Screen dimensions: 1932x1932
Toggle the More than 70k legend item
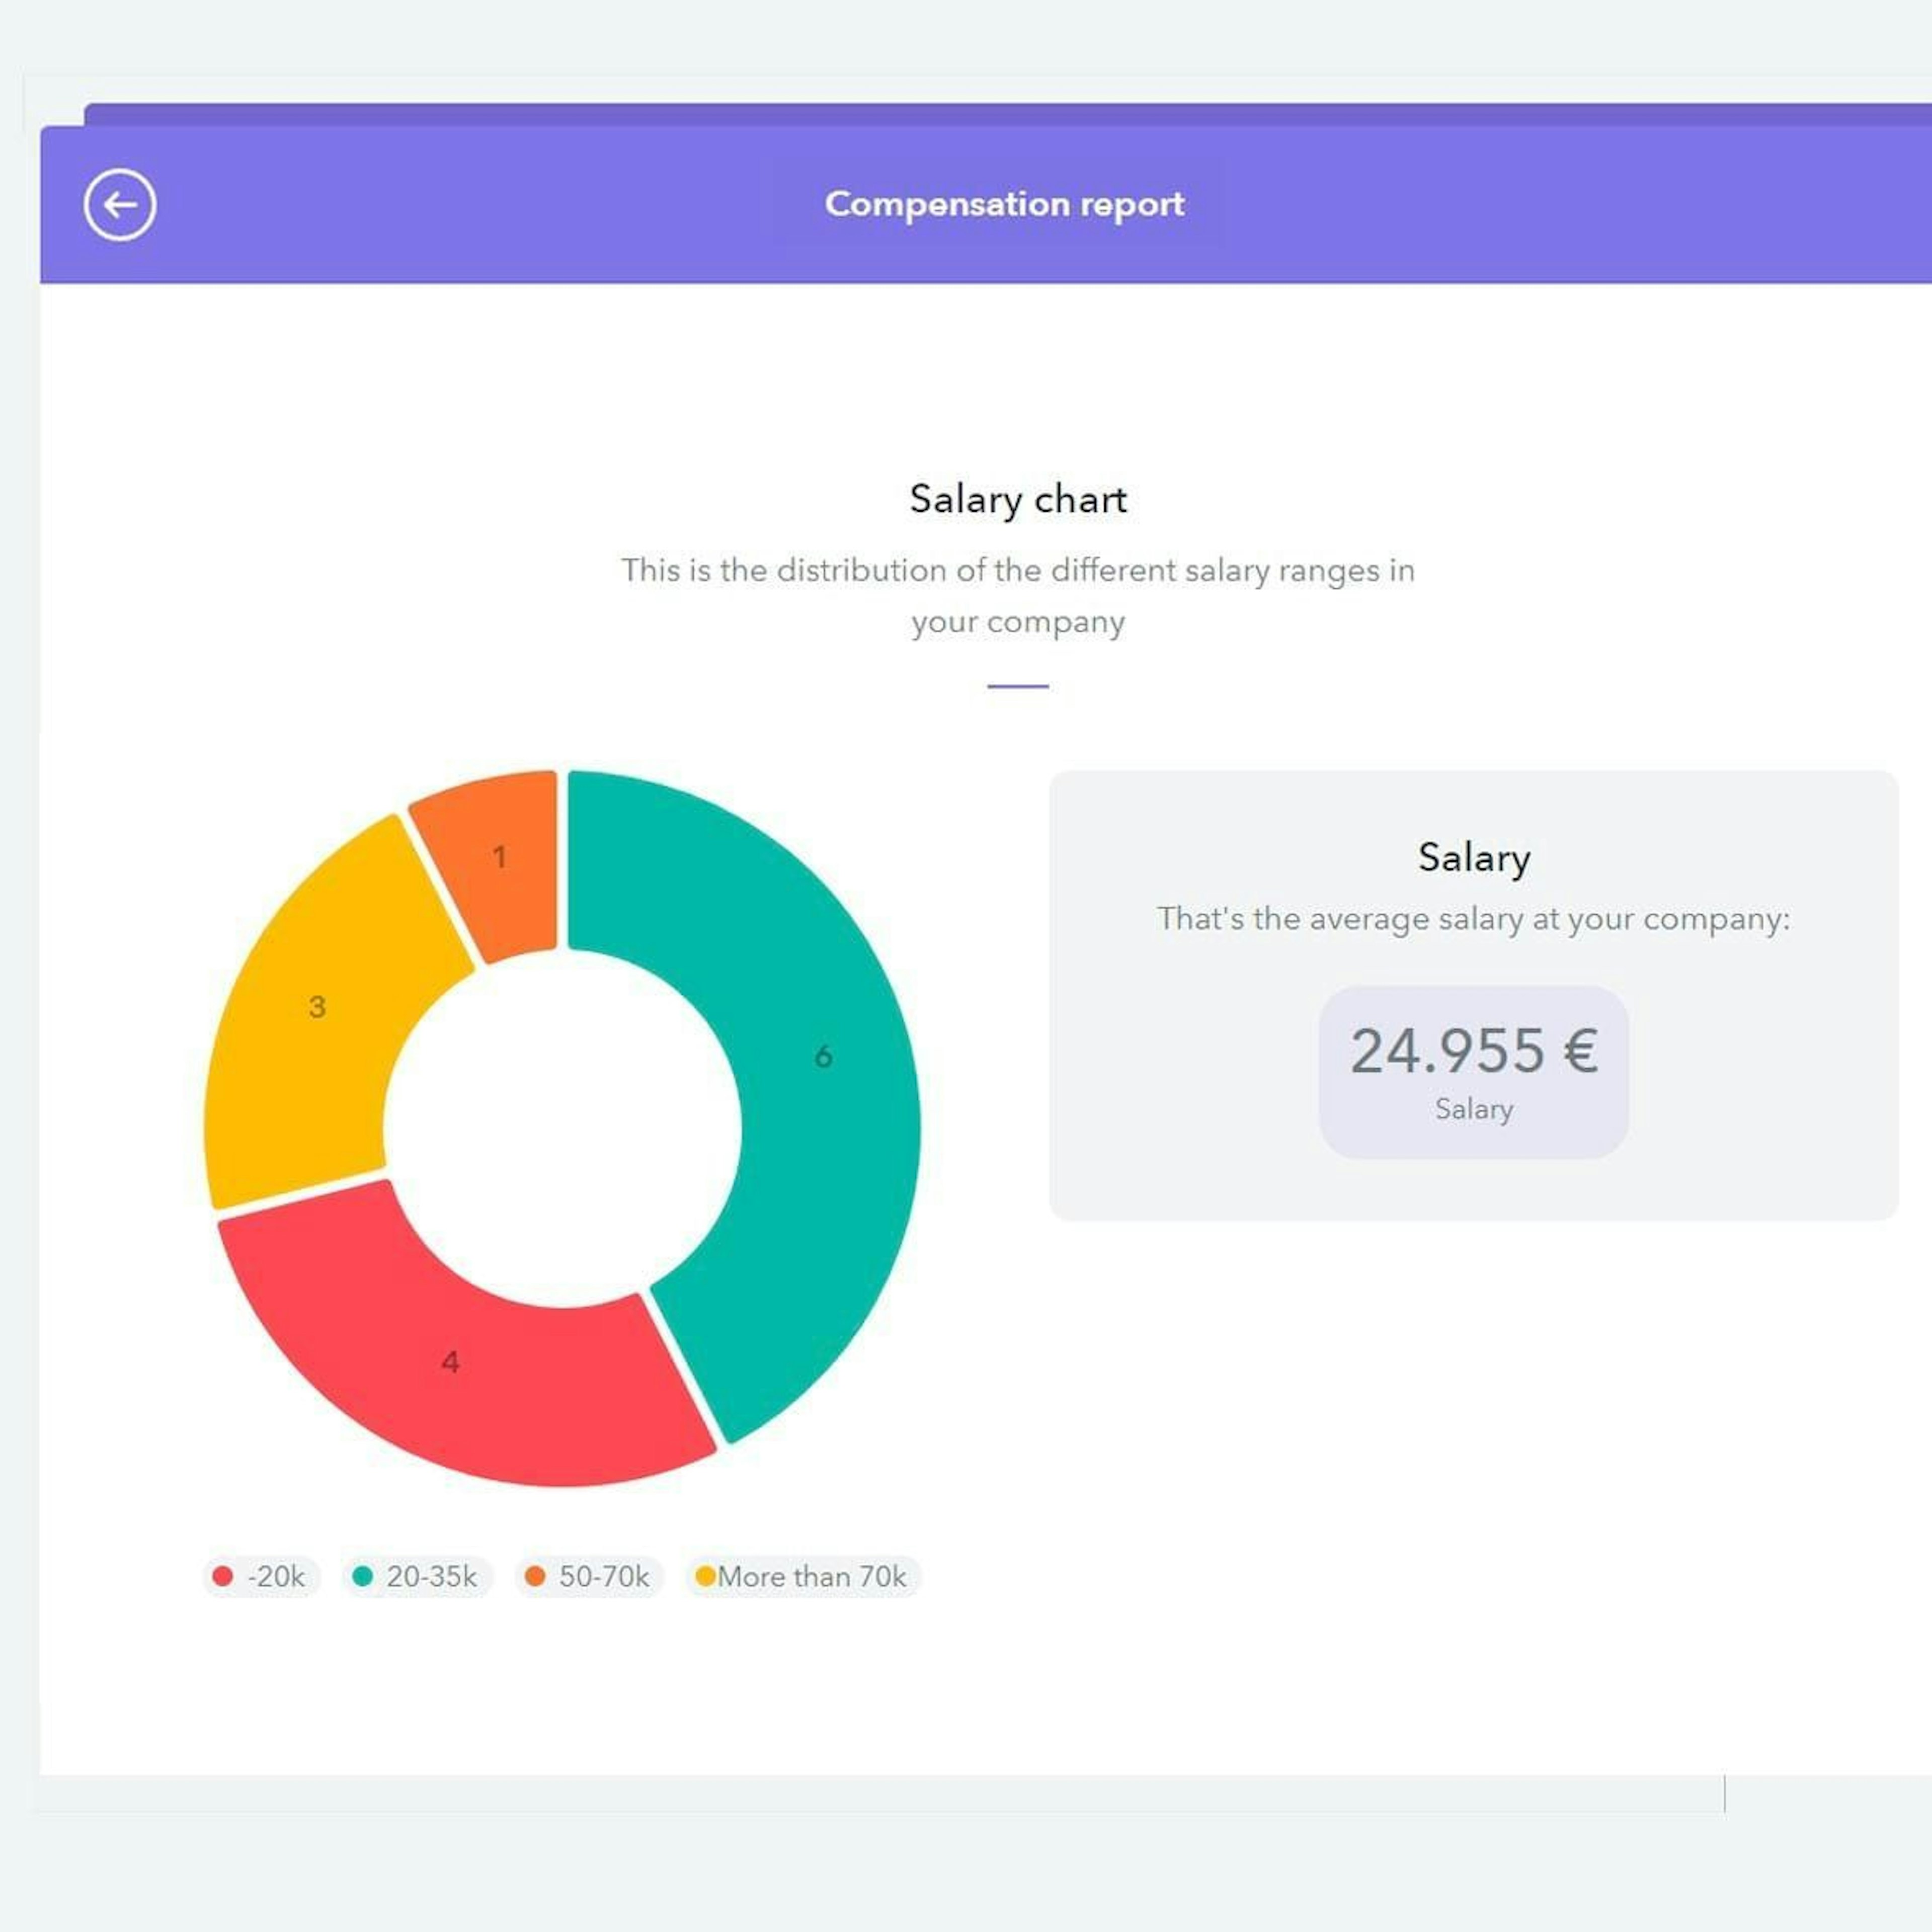point(802,1576)
